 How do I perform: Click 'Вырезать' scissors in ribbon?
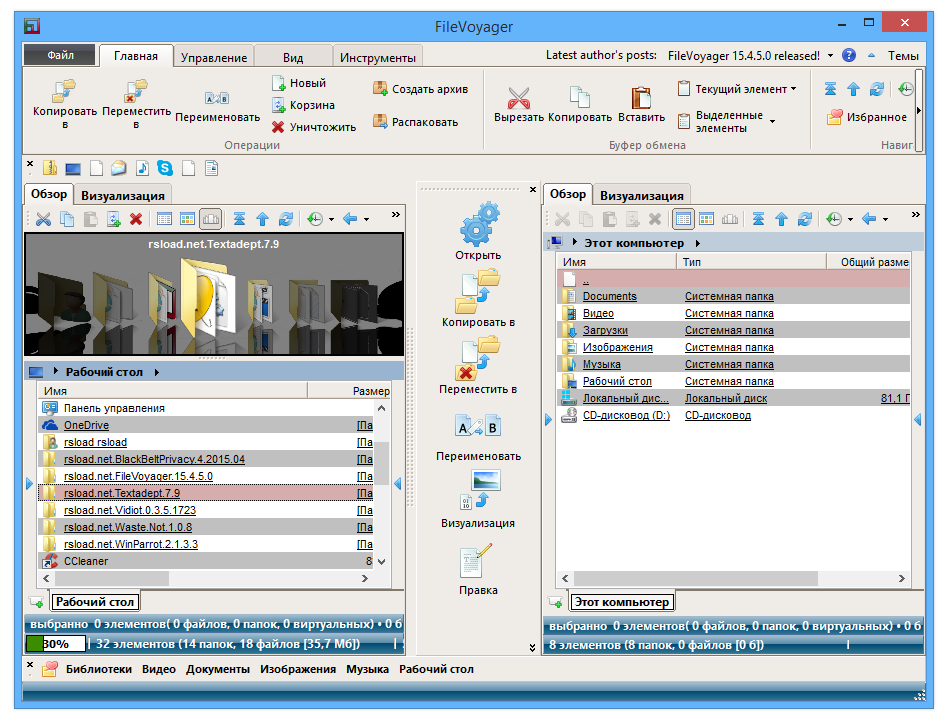[518, 98]
